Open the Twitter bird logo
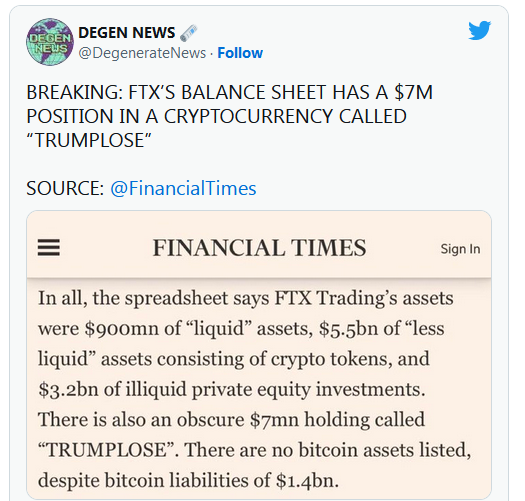The width and height of the screenshot is (525, 501). pyautogui.click(x=479, y=30)
